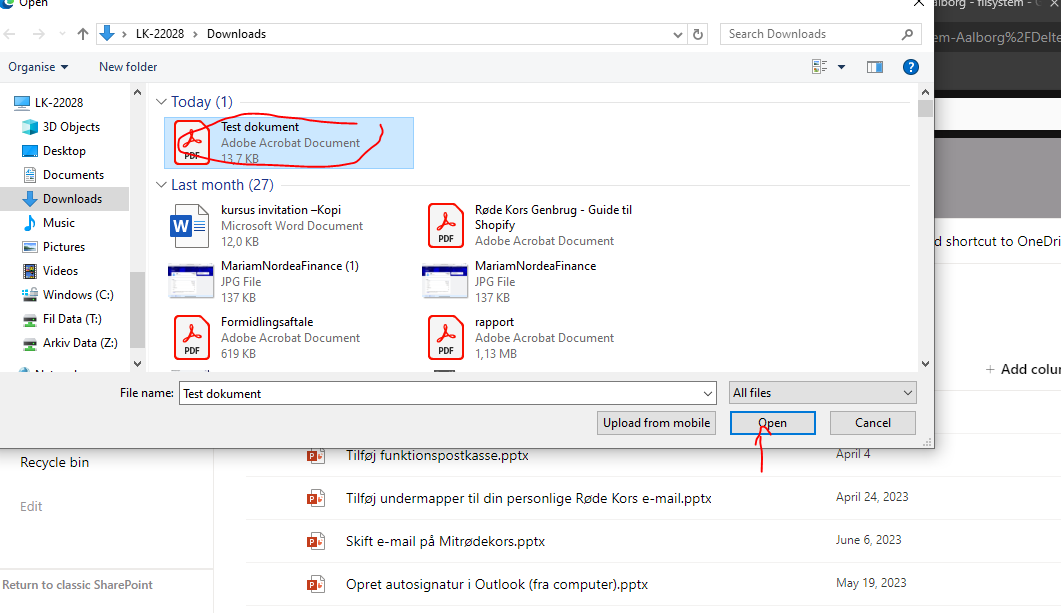Open Documents in the sidebar
Screen dimensions: 1061x613
(x=73, y=175)
